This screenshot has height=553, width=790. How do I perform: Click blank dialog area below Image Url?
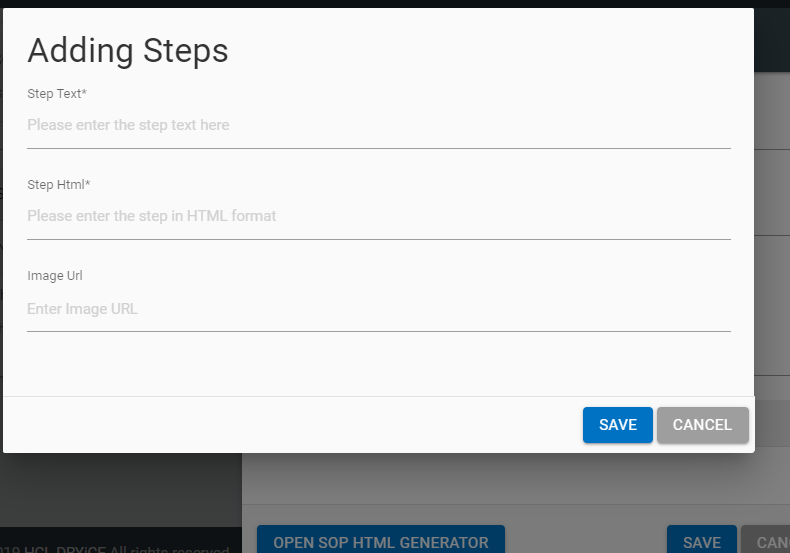click(378, 362)
